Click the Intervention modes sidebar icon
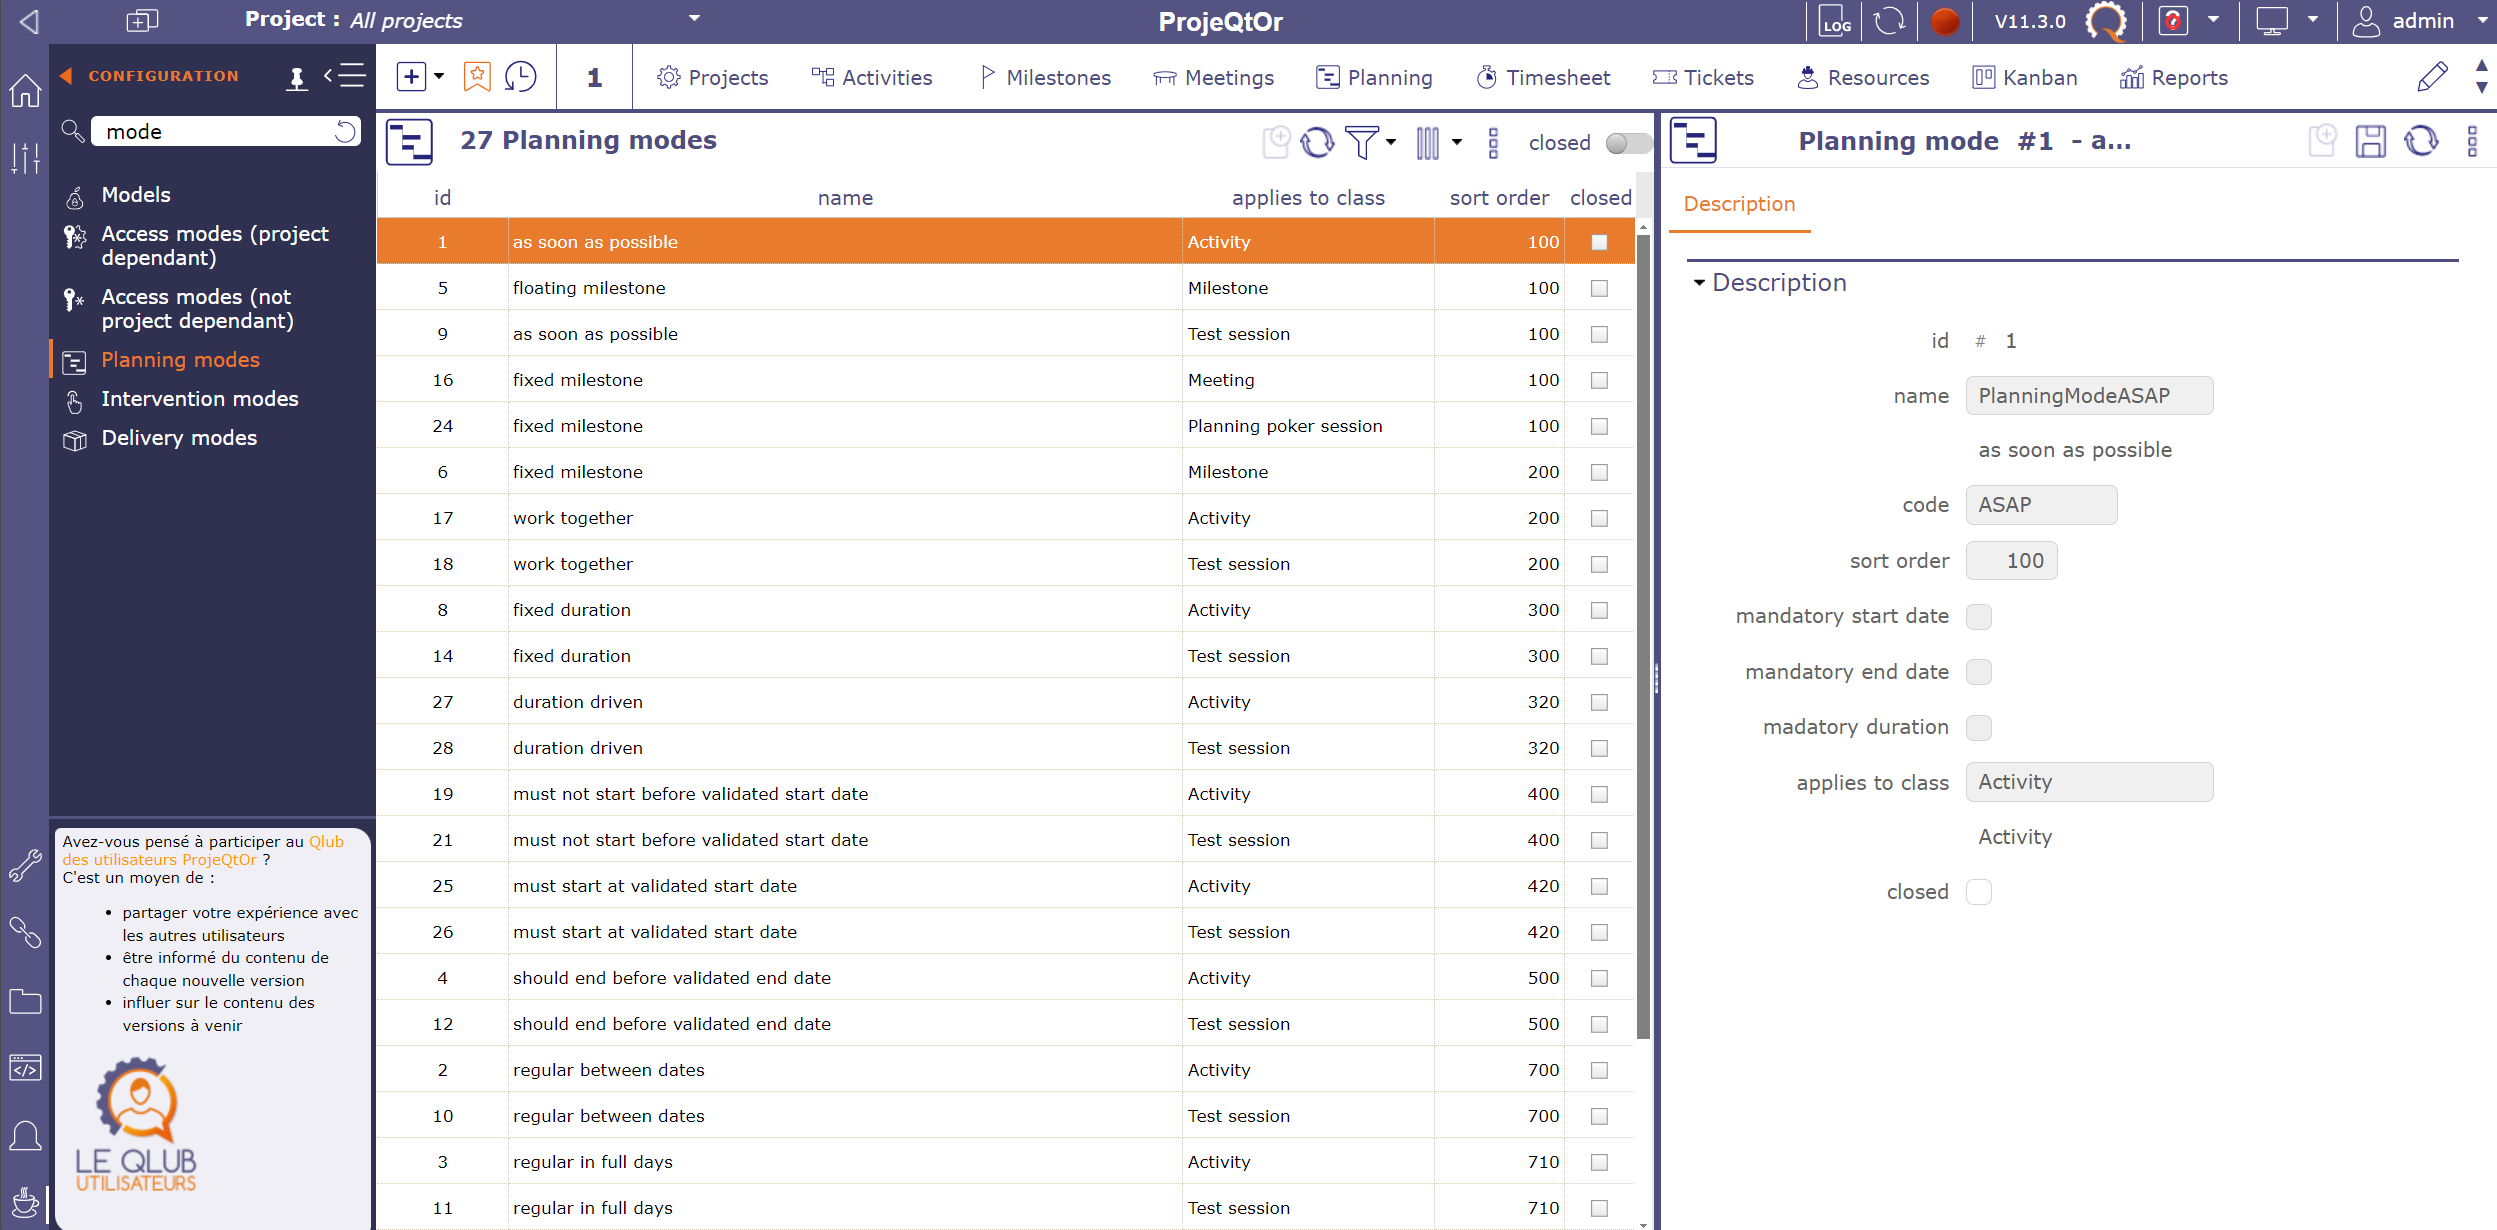The width and height of the screenshot is (2497, 1230). tap(75, 398)
